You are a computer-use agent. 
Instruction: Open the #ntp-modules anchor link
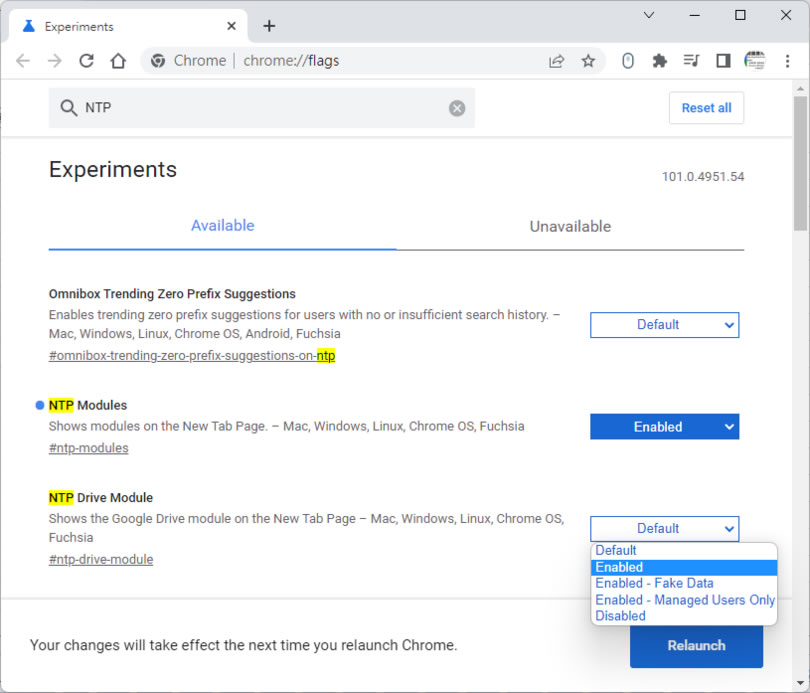(88, 448)
